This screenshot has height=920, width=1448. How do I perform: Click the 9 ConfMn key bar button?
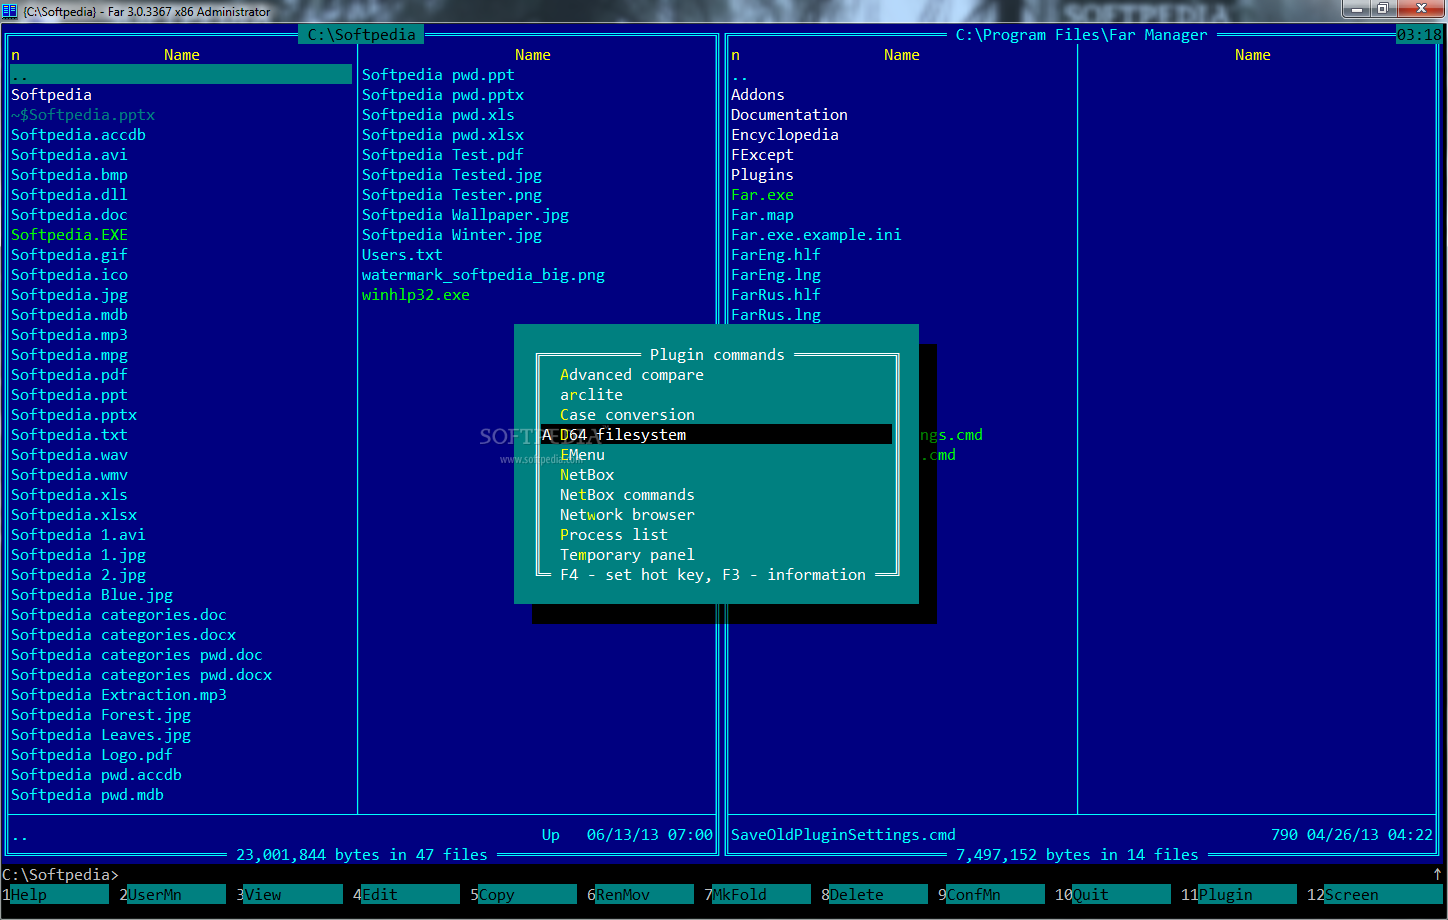coord(991,895)
